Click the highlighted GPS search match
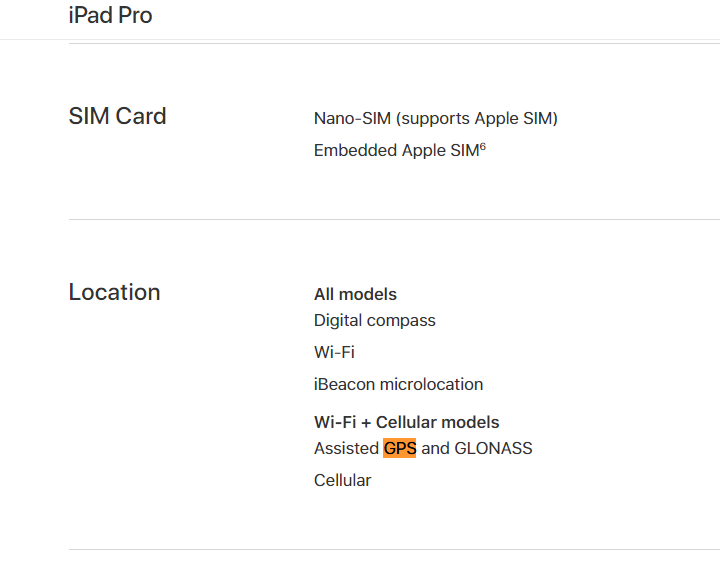 point(399,448)
